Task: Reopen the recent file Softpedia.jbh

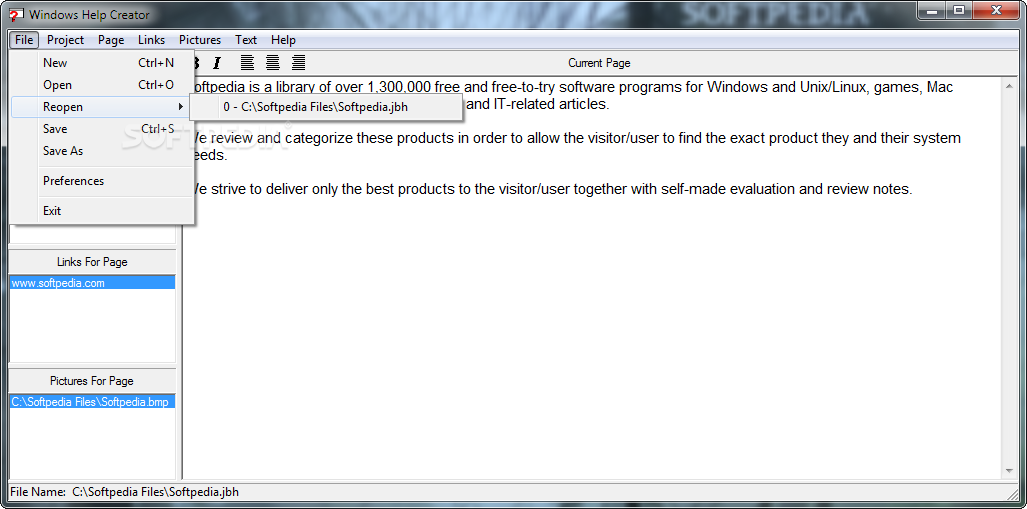Action: 326,107
